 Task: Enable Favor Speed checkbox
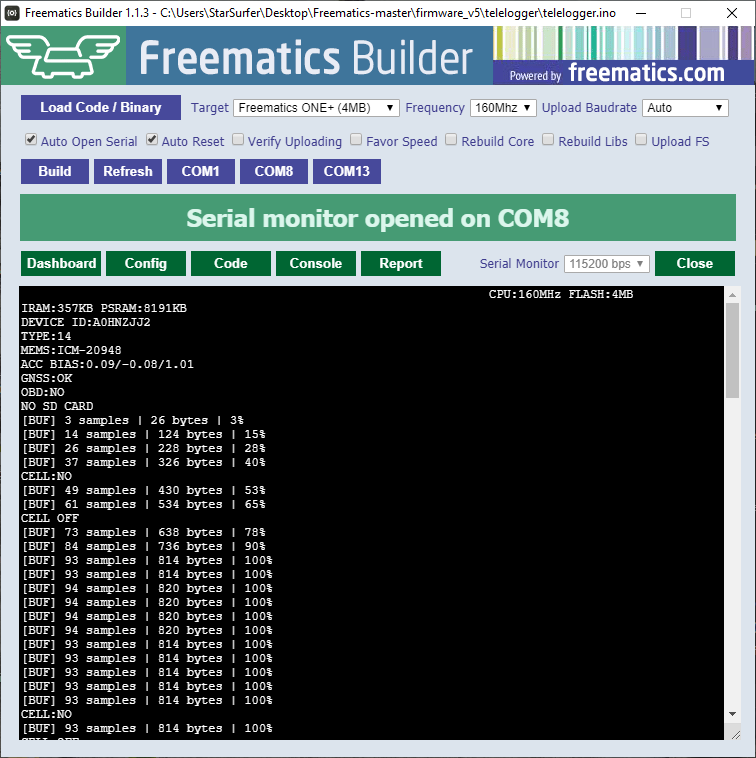pos(356,140)
